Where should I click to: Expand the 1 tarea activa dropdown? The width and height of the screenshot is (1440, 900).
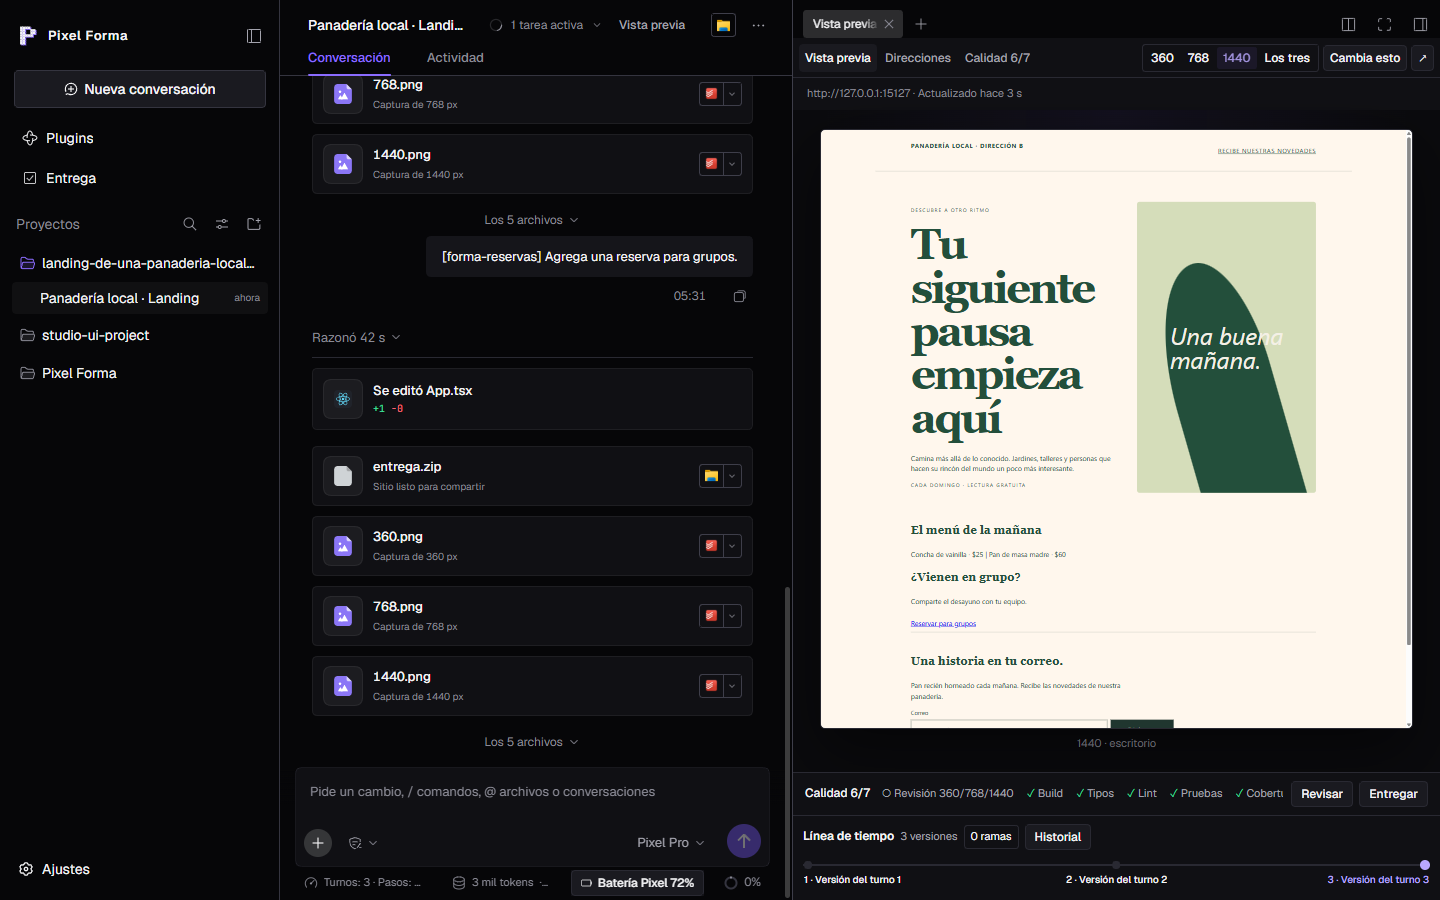(545, 25)
